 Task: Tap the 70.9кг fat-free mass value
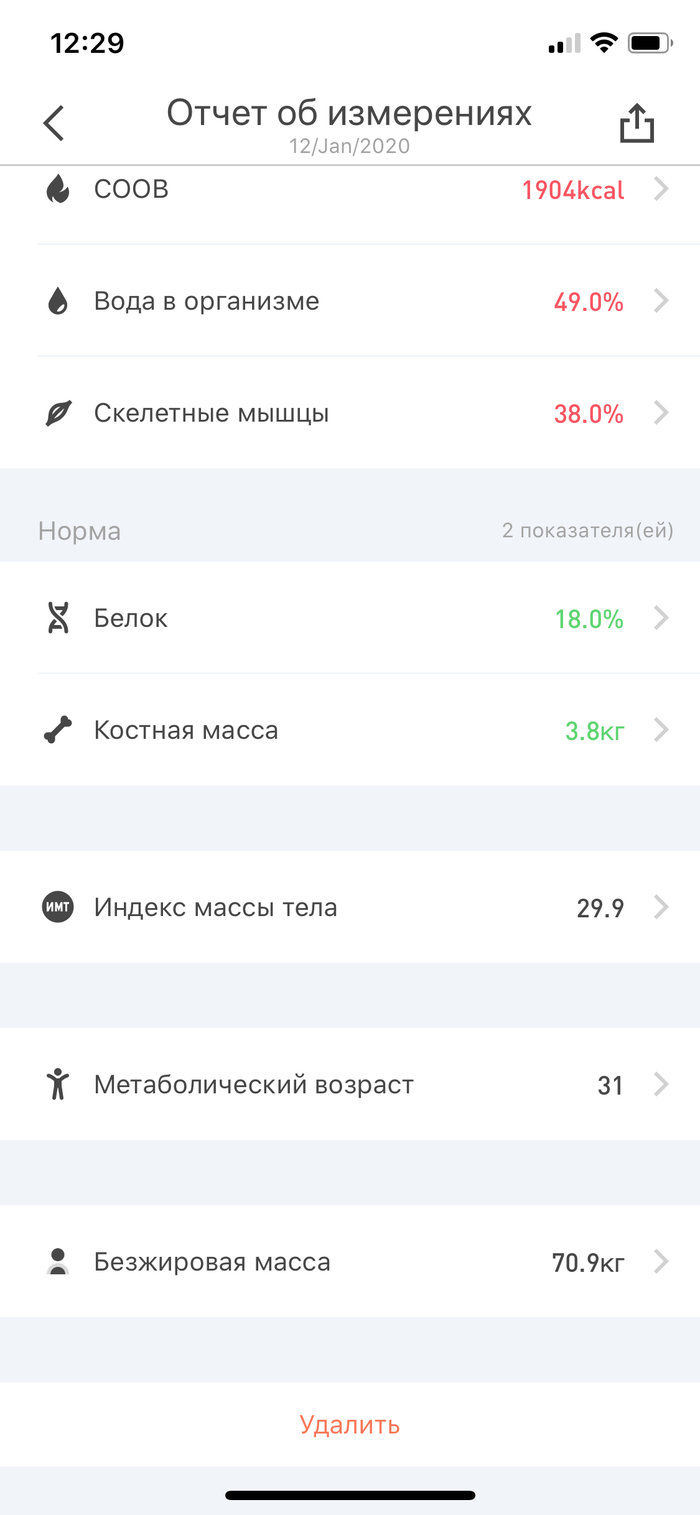[x=588, y=1263]
